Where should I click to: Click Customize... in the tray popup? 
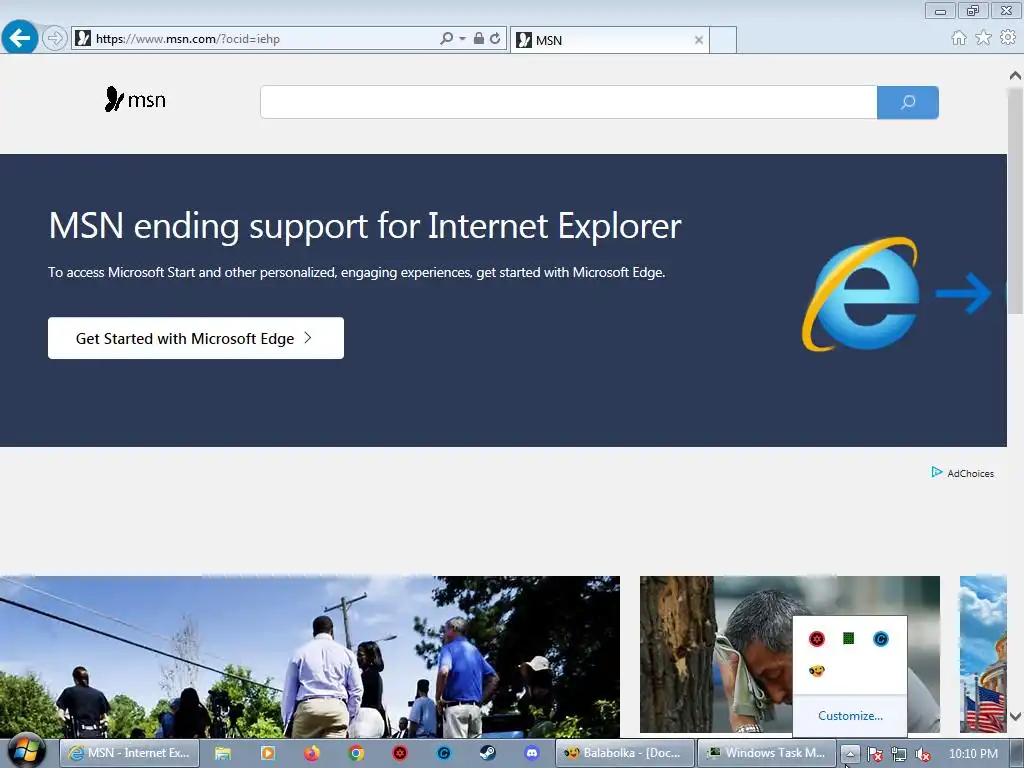point(850,716)
